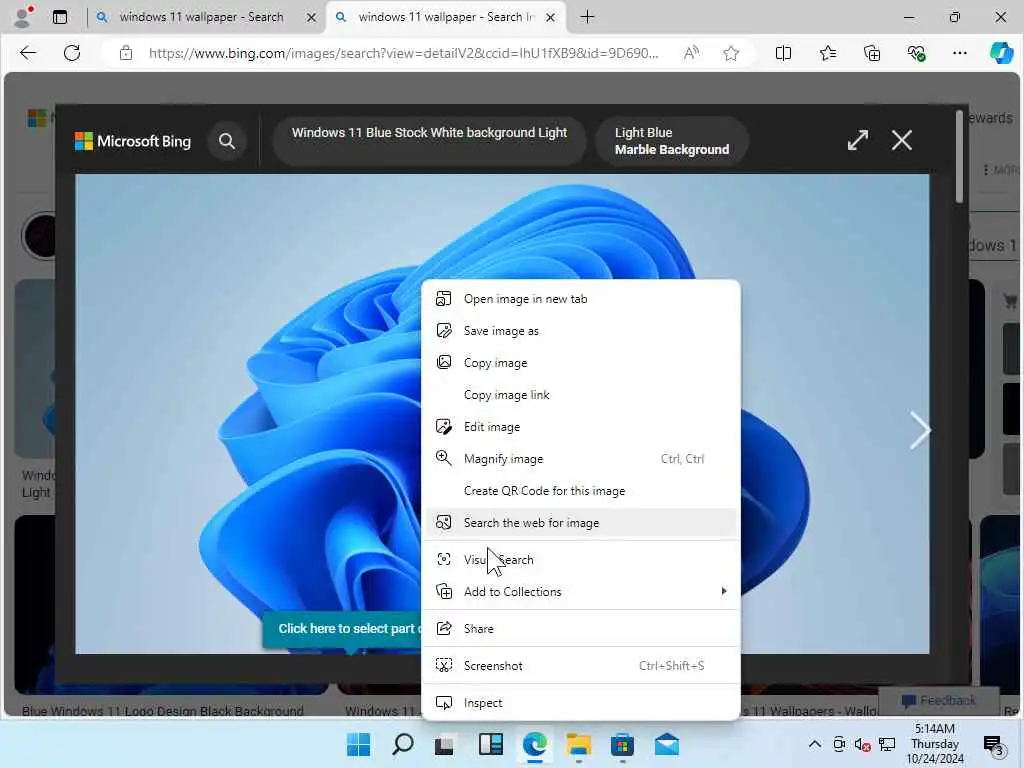Open a new browser tab
This screenshot has width=1024, height=768.
pyautogui.click(x=587, y=17)
